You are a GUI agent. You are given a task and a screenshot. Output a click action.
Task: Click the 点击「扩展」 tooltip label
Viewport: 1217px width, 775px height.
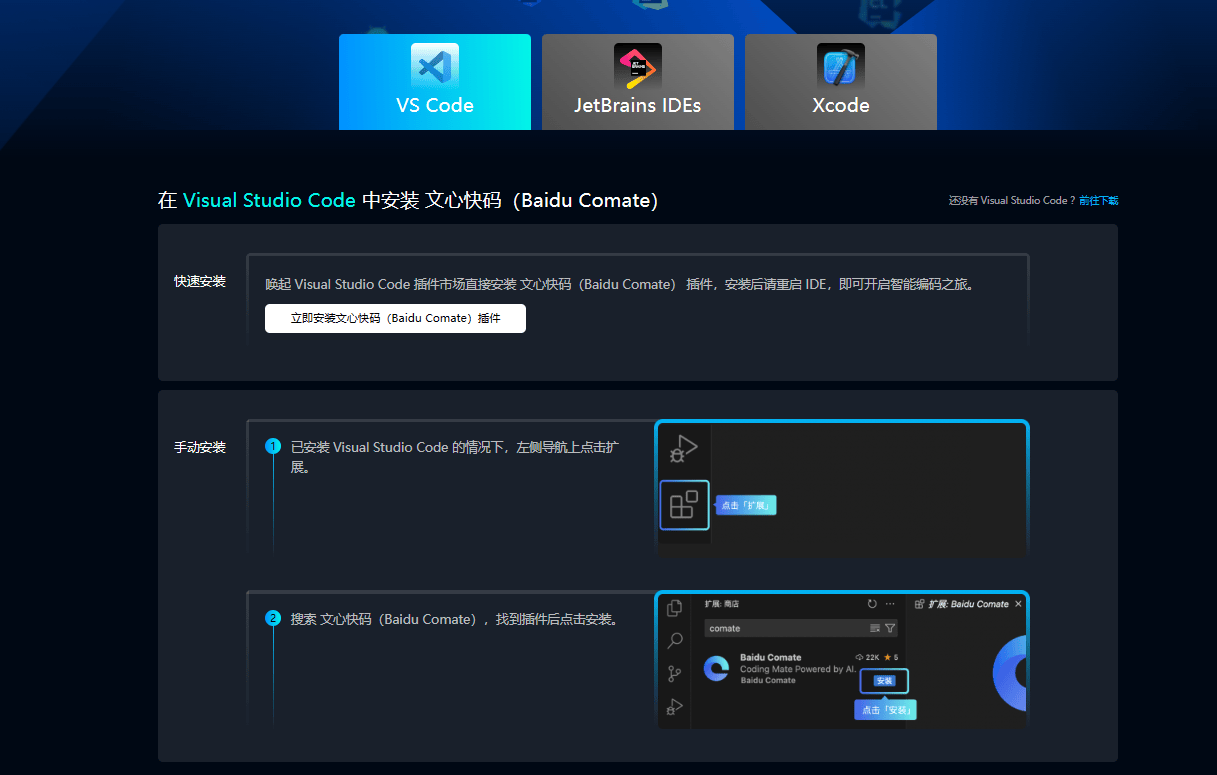747,506
